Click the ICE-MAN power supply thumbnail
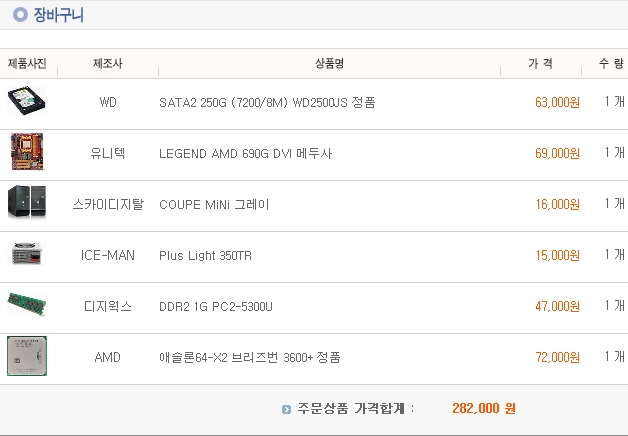628x436 pixels. point(27,253)
